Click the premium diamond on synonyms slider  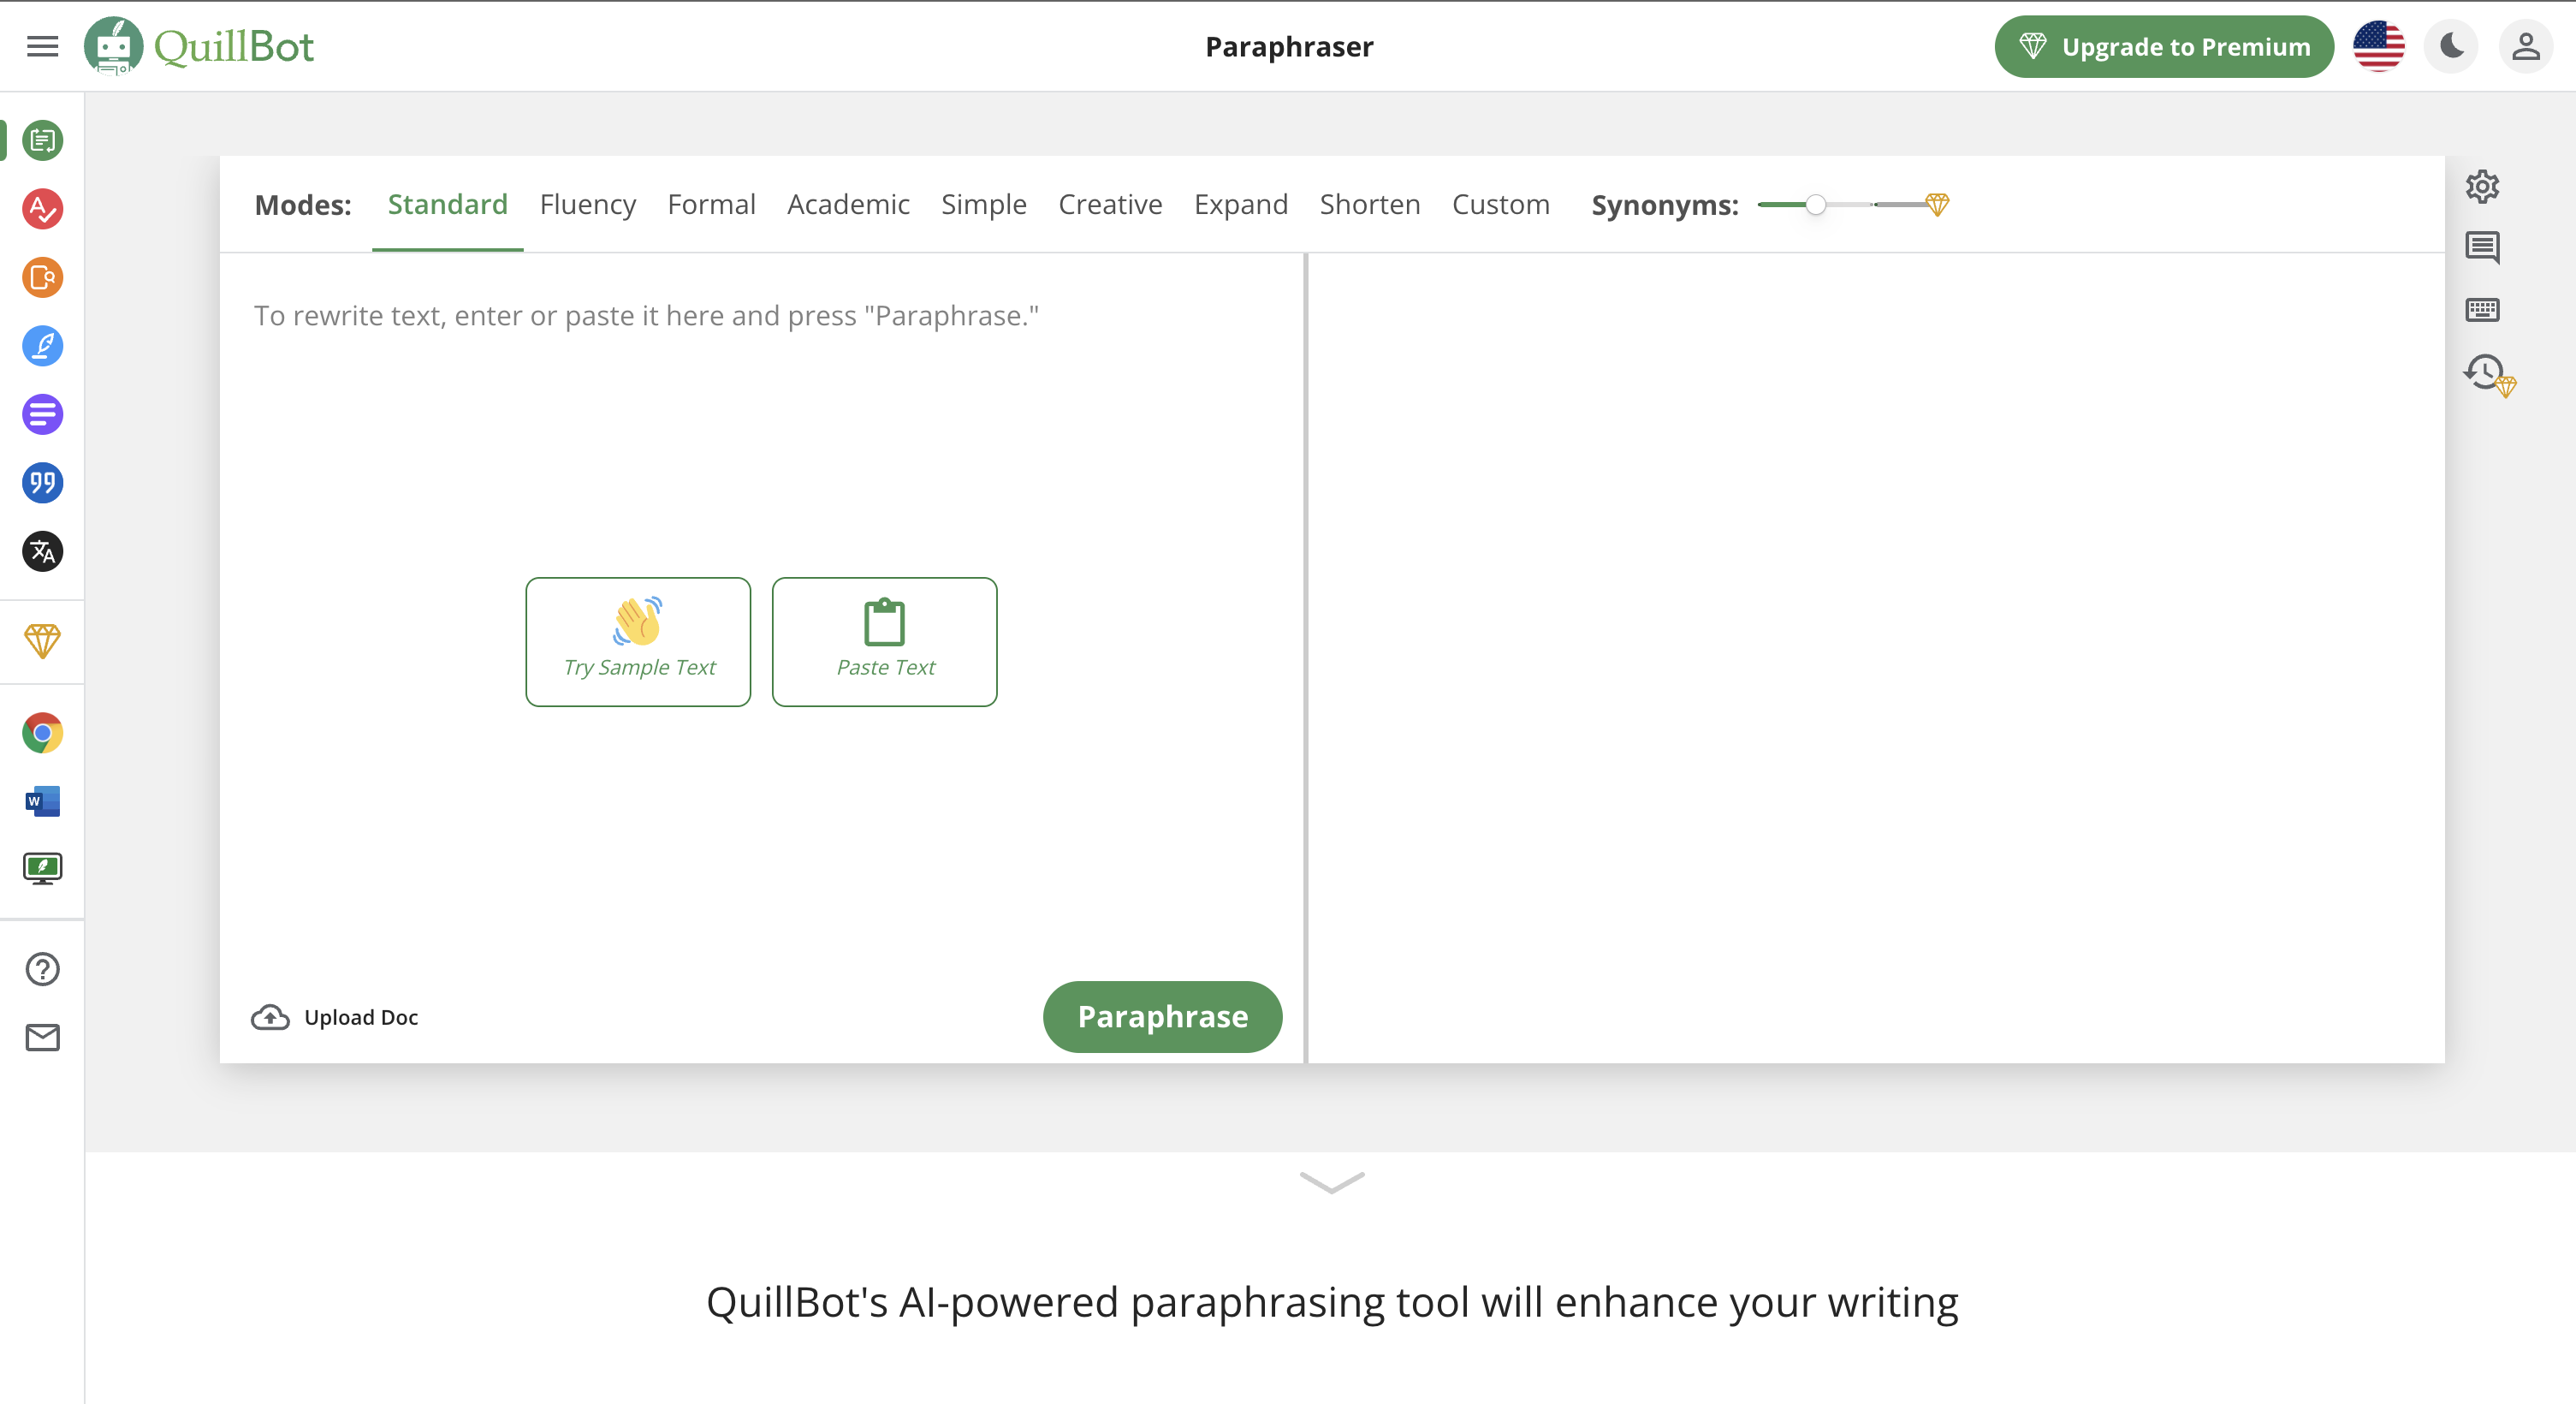(x=1937, y=205)
